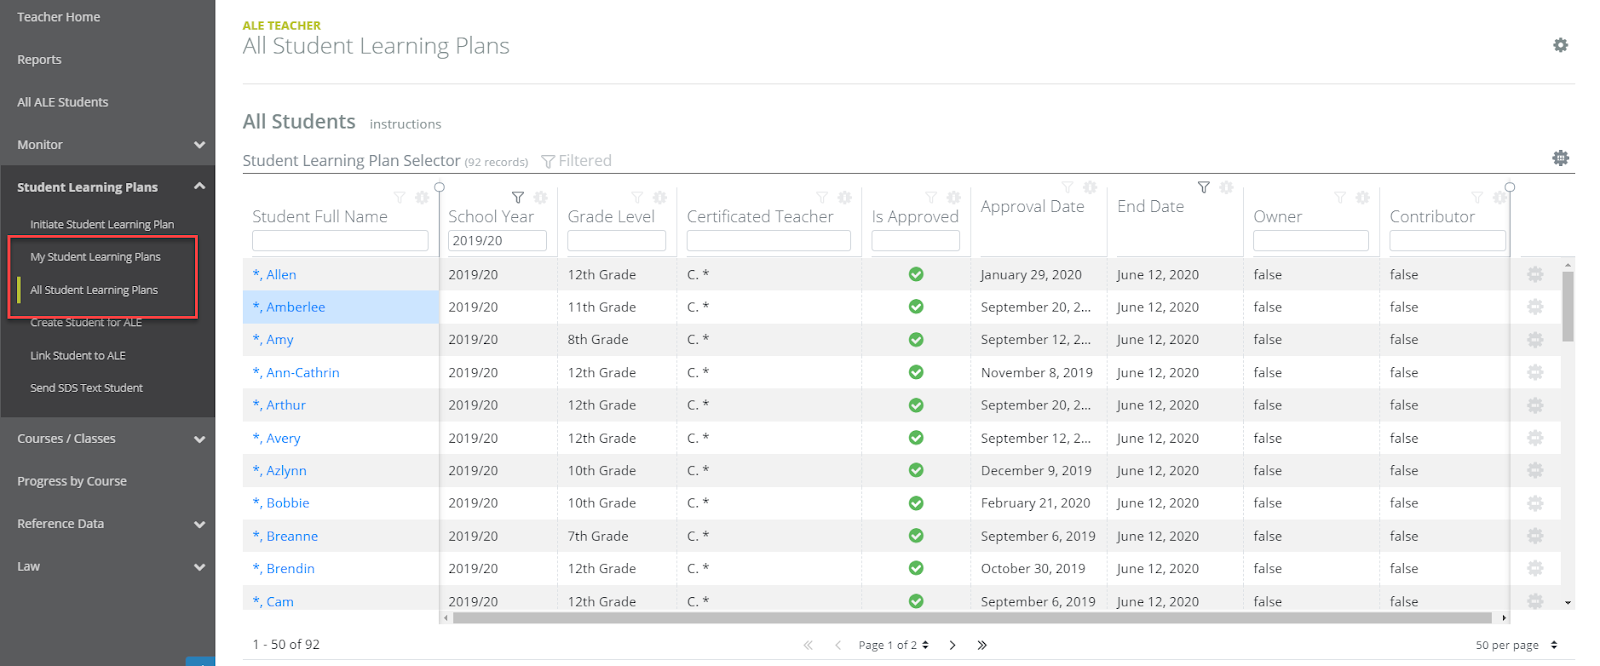Select My Student Learning Plans
This screenshot has height=666, width=1600.
point(95,257)
